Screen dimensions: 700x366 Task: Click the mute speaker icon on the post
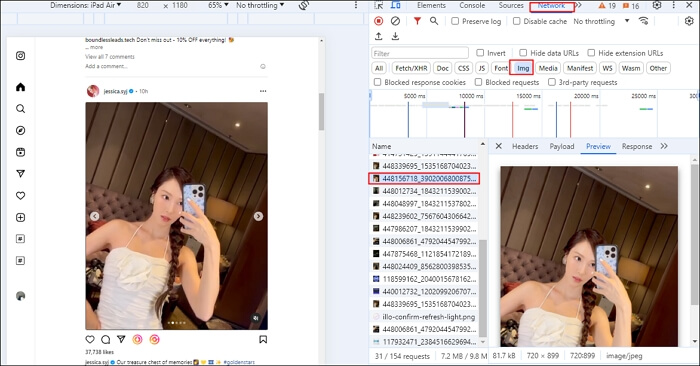pos(256,318)
